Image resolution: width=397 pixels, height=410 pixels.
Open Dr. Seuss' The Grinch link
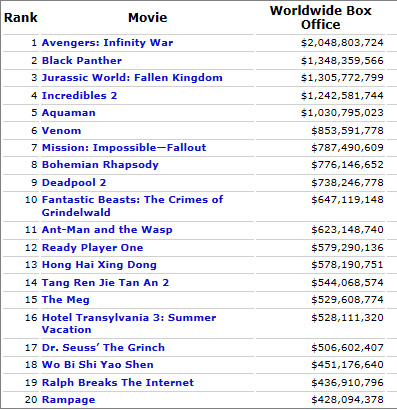click(x=103, y=347)
